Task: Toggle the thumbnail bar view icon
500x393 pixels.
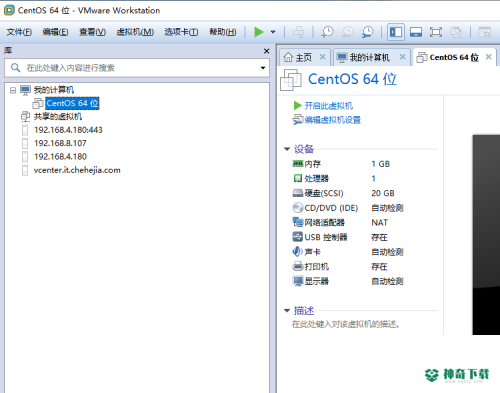Action: tap(416, 32)
